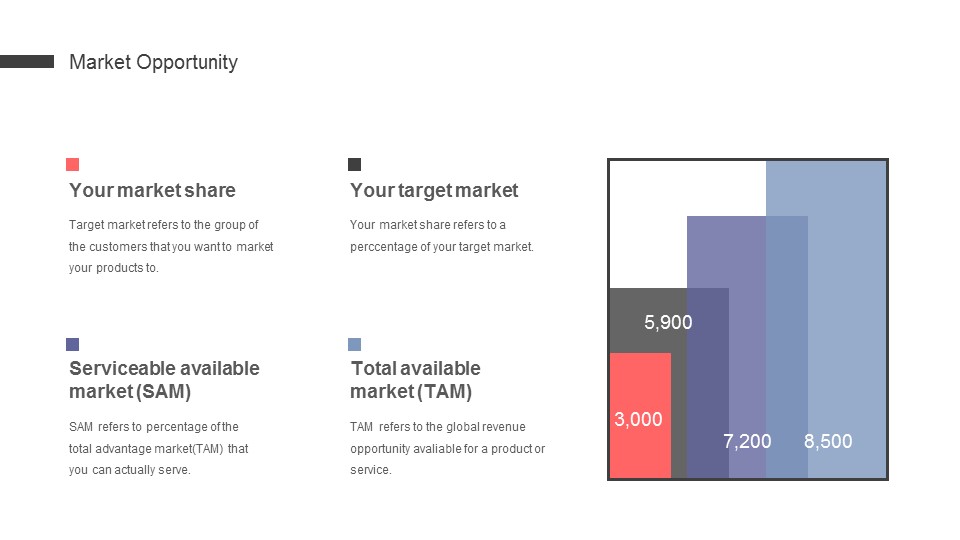The height and width of the screenshot is (540, 960).
Task: Click the Serviceable available market (SAM) heading
Action: click(x=164, y=380)
